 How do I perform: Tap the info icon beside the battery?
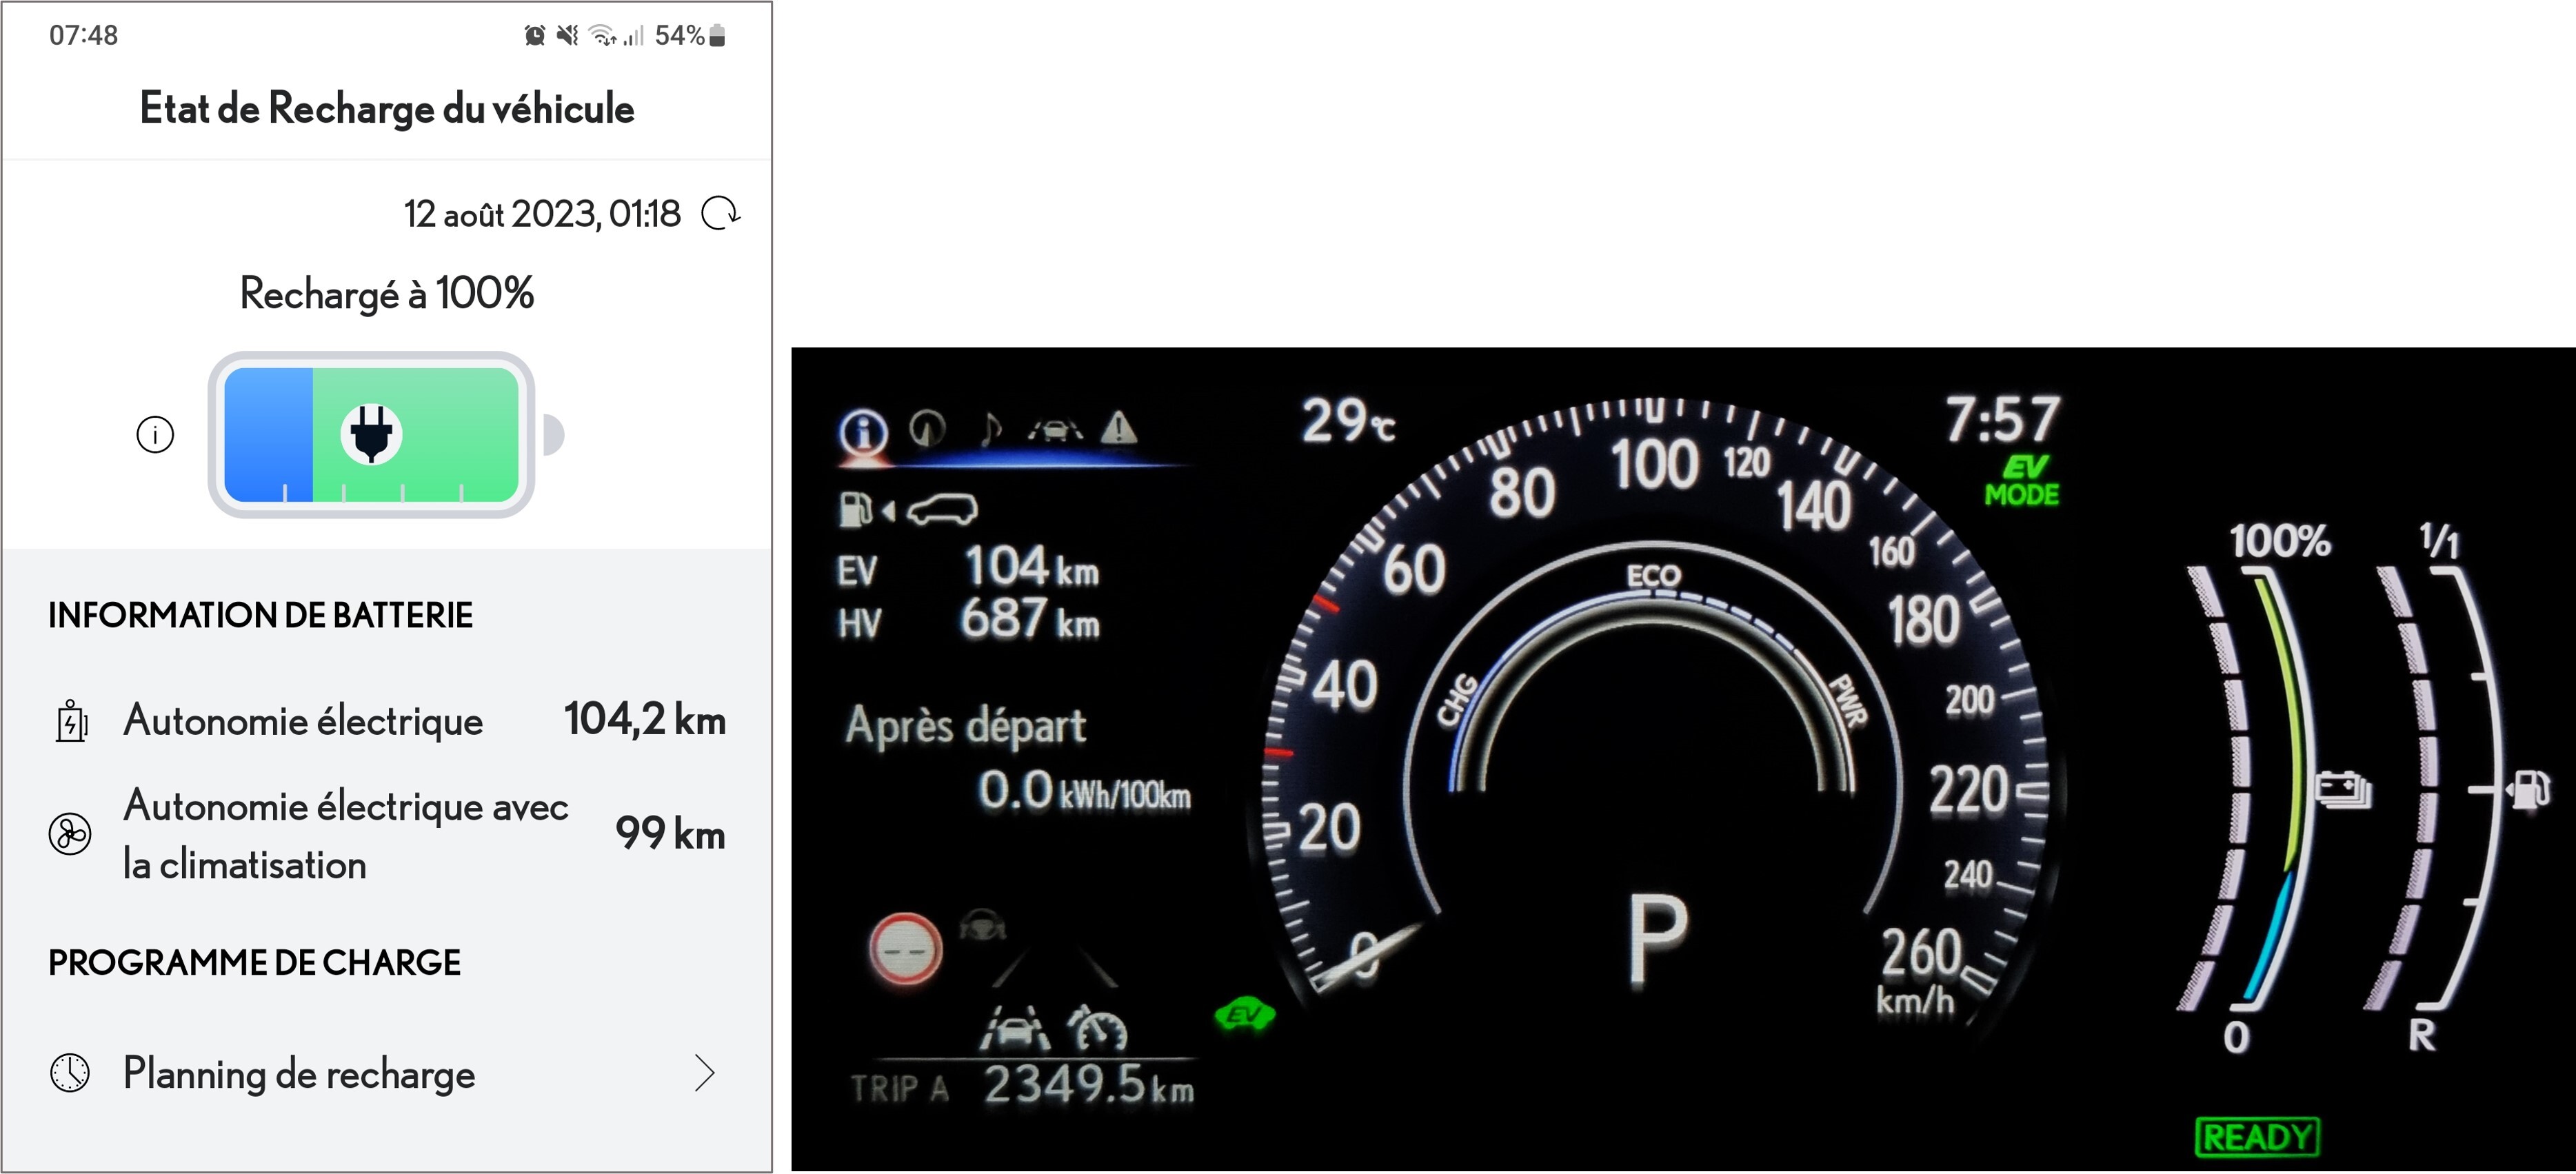coord(155,435)
